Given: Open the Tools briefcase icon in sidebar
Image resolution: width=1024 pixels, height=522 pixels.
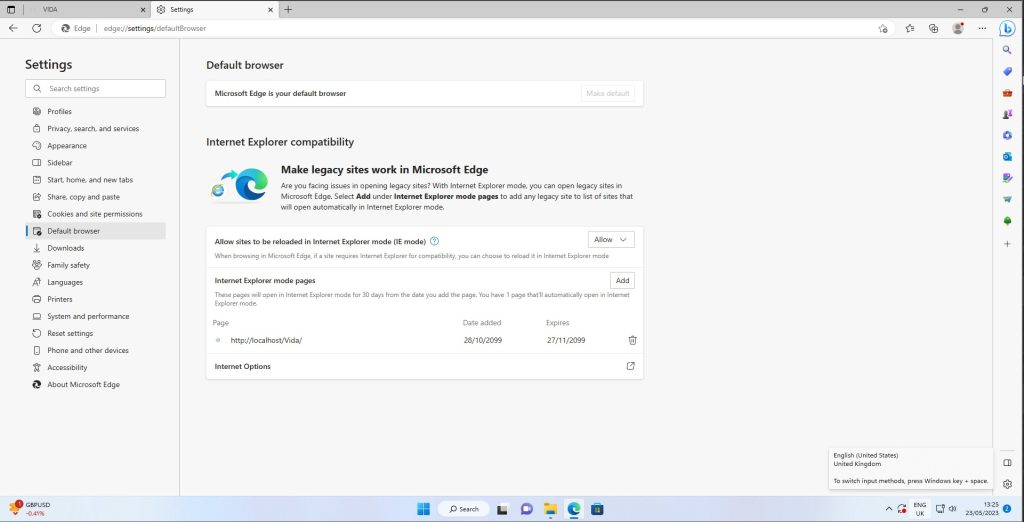Looking at the screenshot, I should click(x=1007, y=93).
